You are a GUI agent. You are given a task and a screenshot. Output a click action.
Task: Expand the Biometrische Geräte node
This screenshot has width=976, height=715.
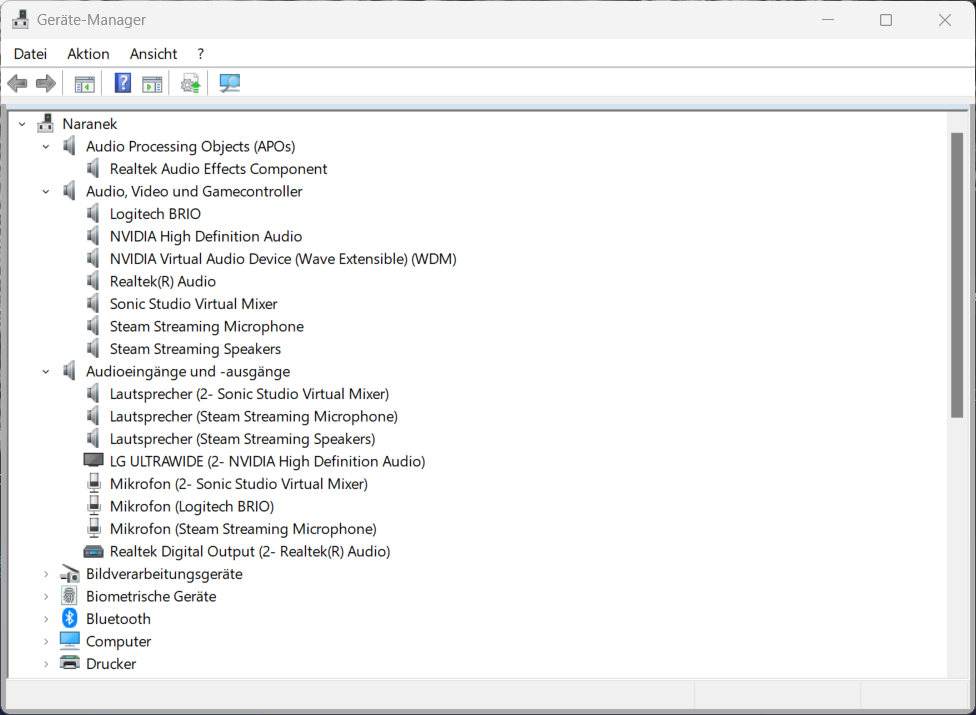[x=46, y=596]
